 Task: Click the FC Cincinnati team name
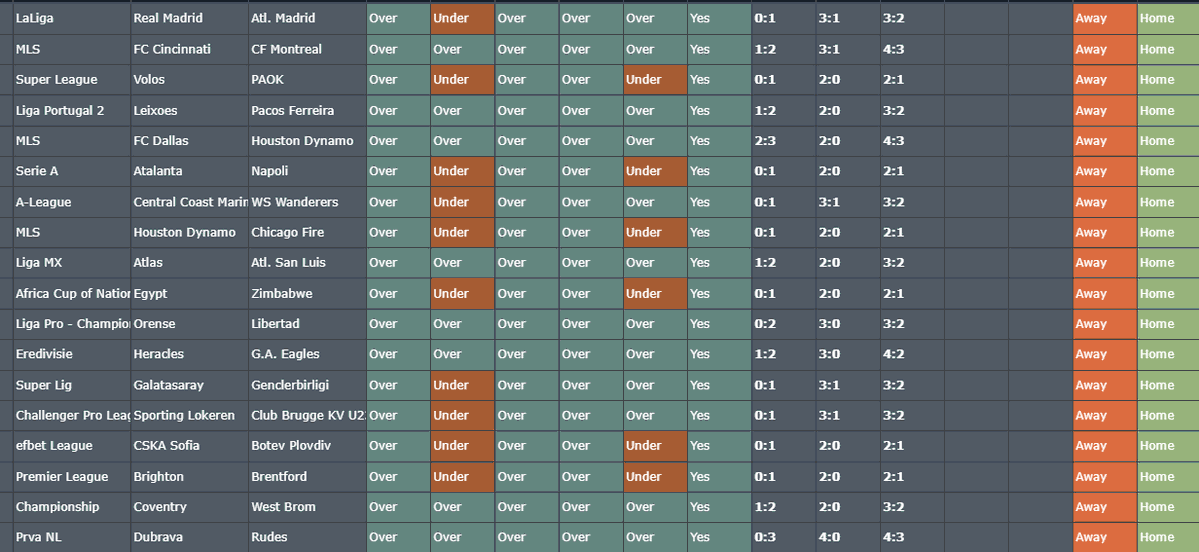pyautogui.click(x=172, y=49)
